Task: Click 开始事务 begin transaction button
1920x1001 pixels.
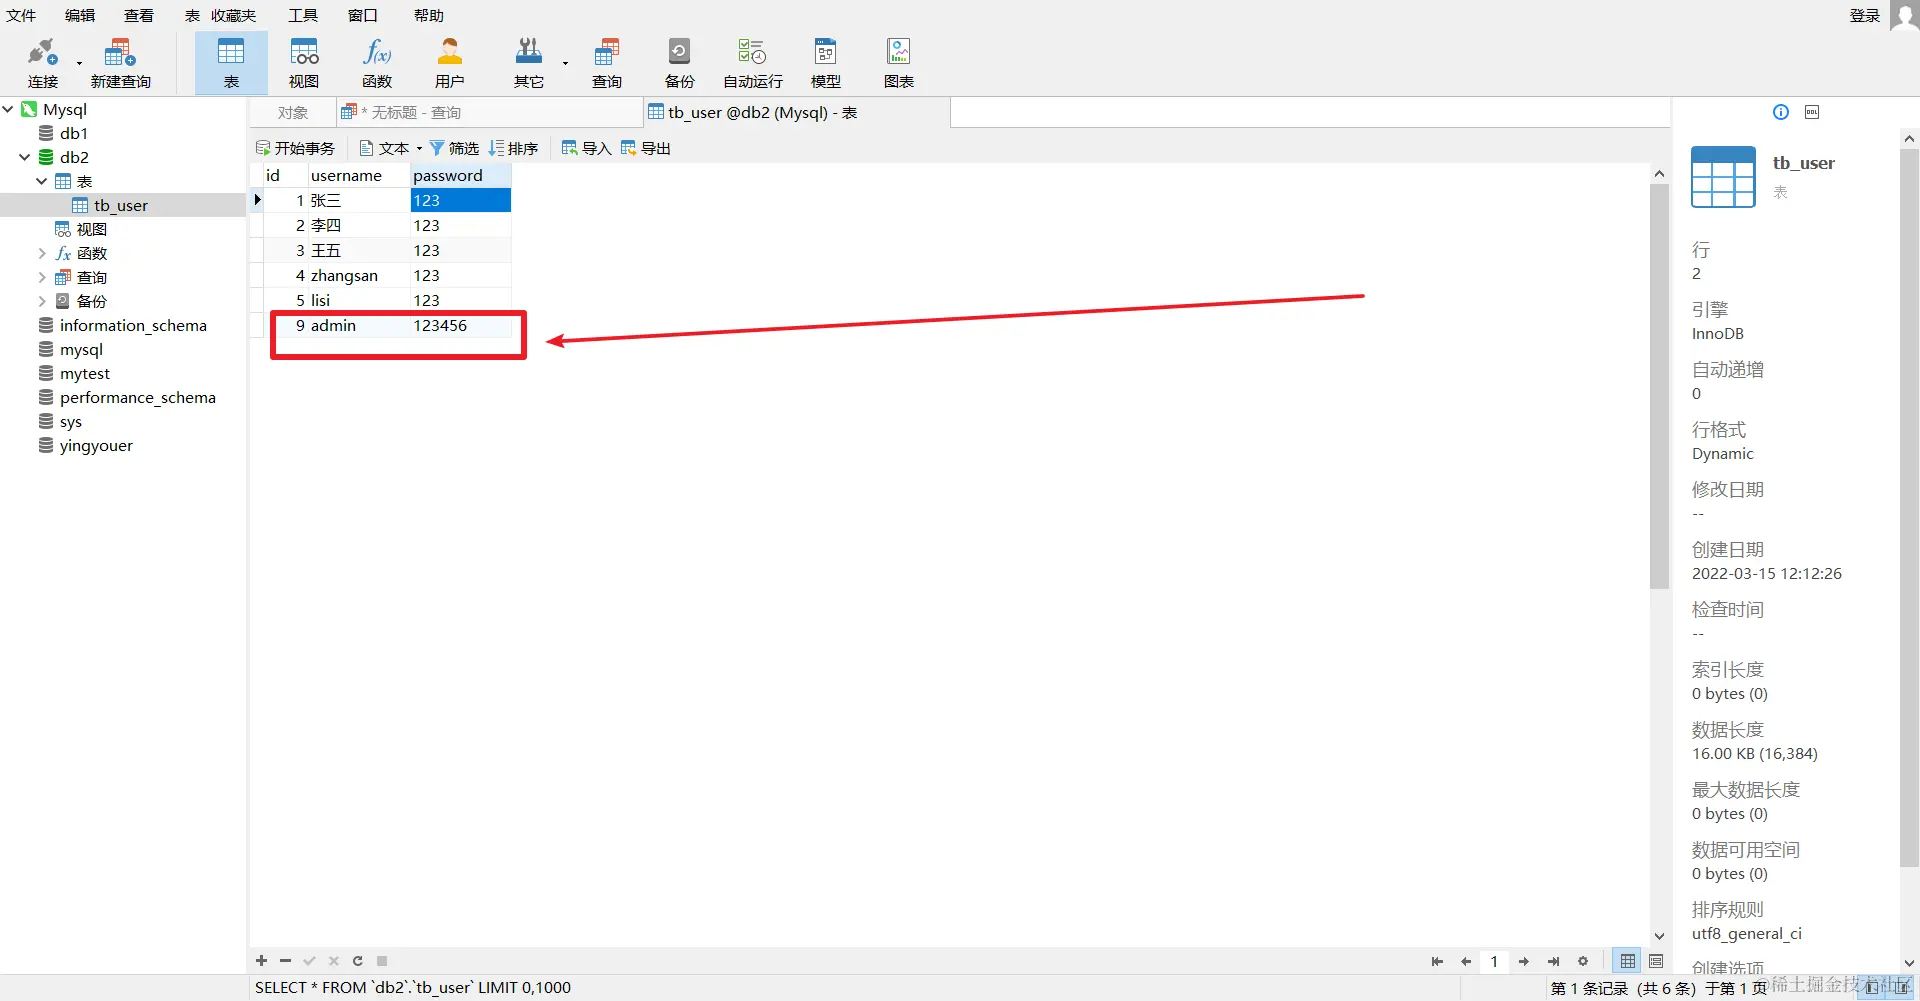Action: (x=296, y=148)
